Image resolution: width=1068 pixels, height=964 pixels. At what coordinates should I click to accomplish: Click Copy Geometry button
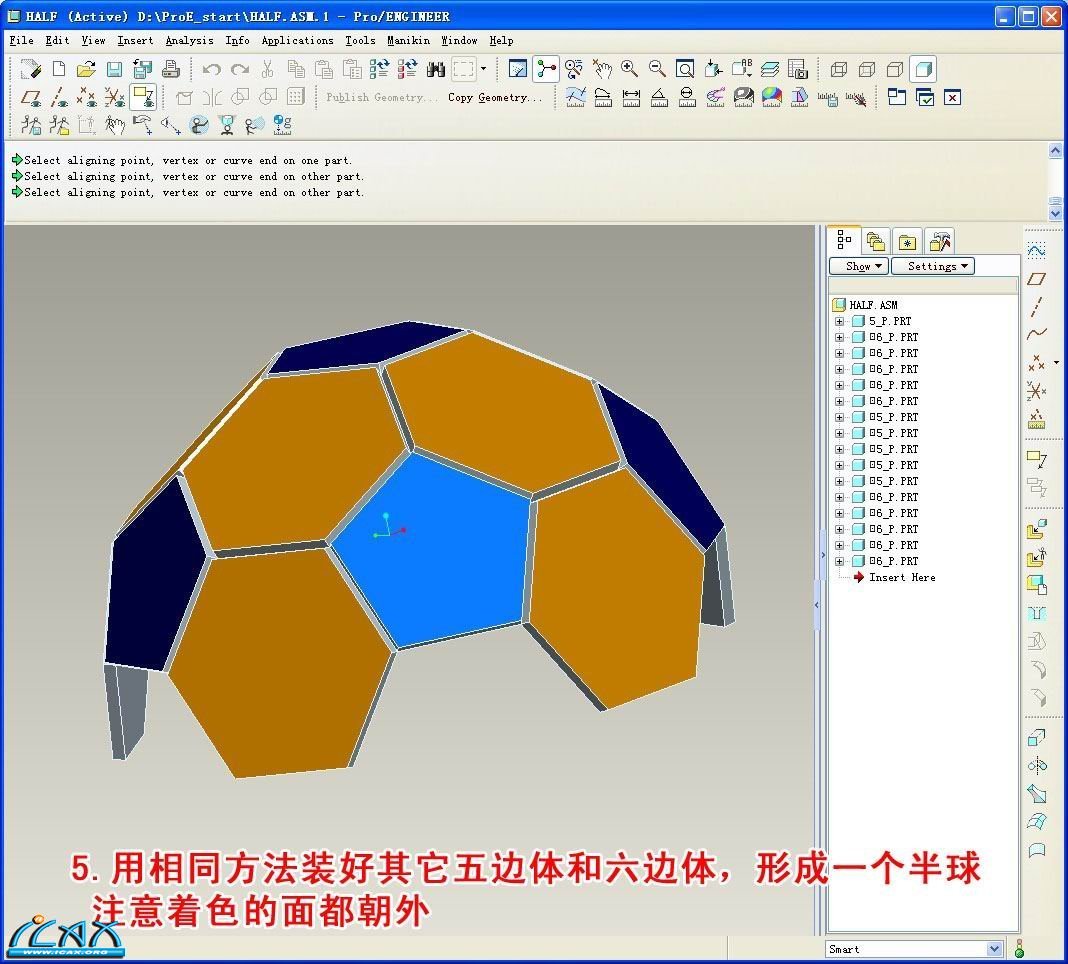click(495, 97)
